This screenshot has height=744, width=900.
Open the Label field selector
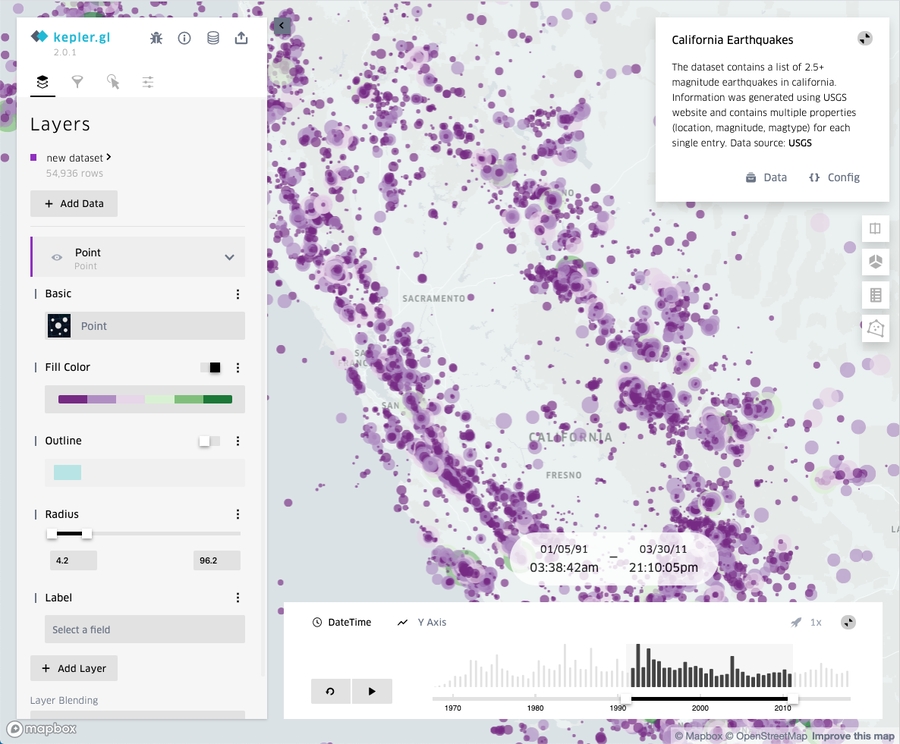(x=144, y=629)
